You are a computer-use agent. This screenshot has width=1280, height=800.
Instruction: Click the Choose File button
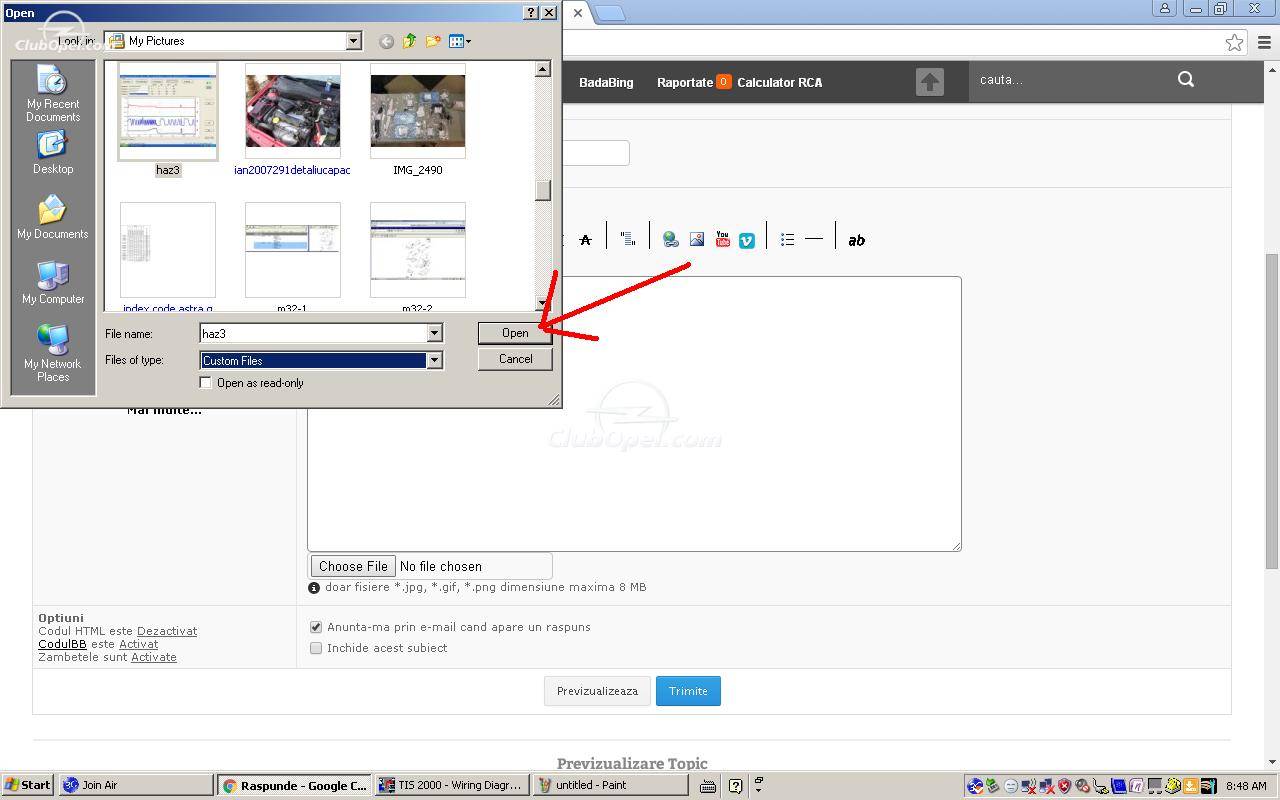[x=353, y=566]
